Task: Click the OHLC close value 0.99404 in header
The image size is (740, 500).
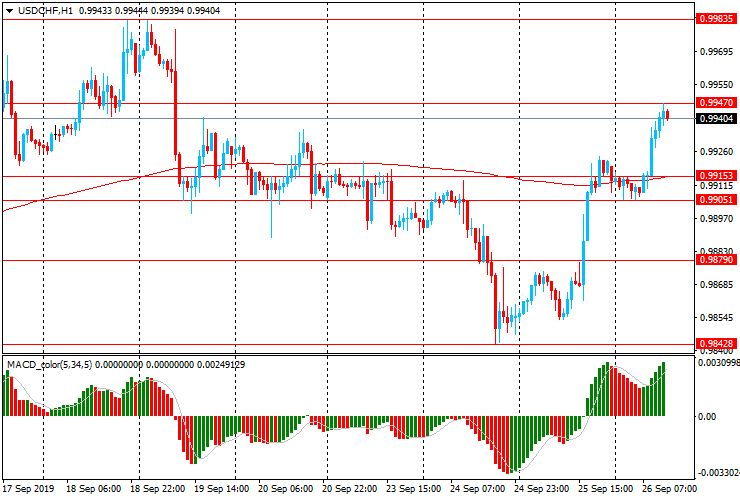Action: [203, 10]
